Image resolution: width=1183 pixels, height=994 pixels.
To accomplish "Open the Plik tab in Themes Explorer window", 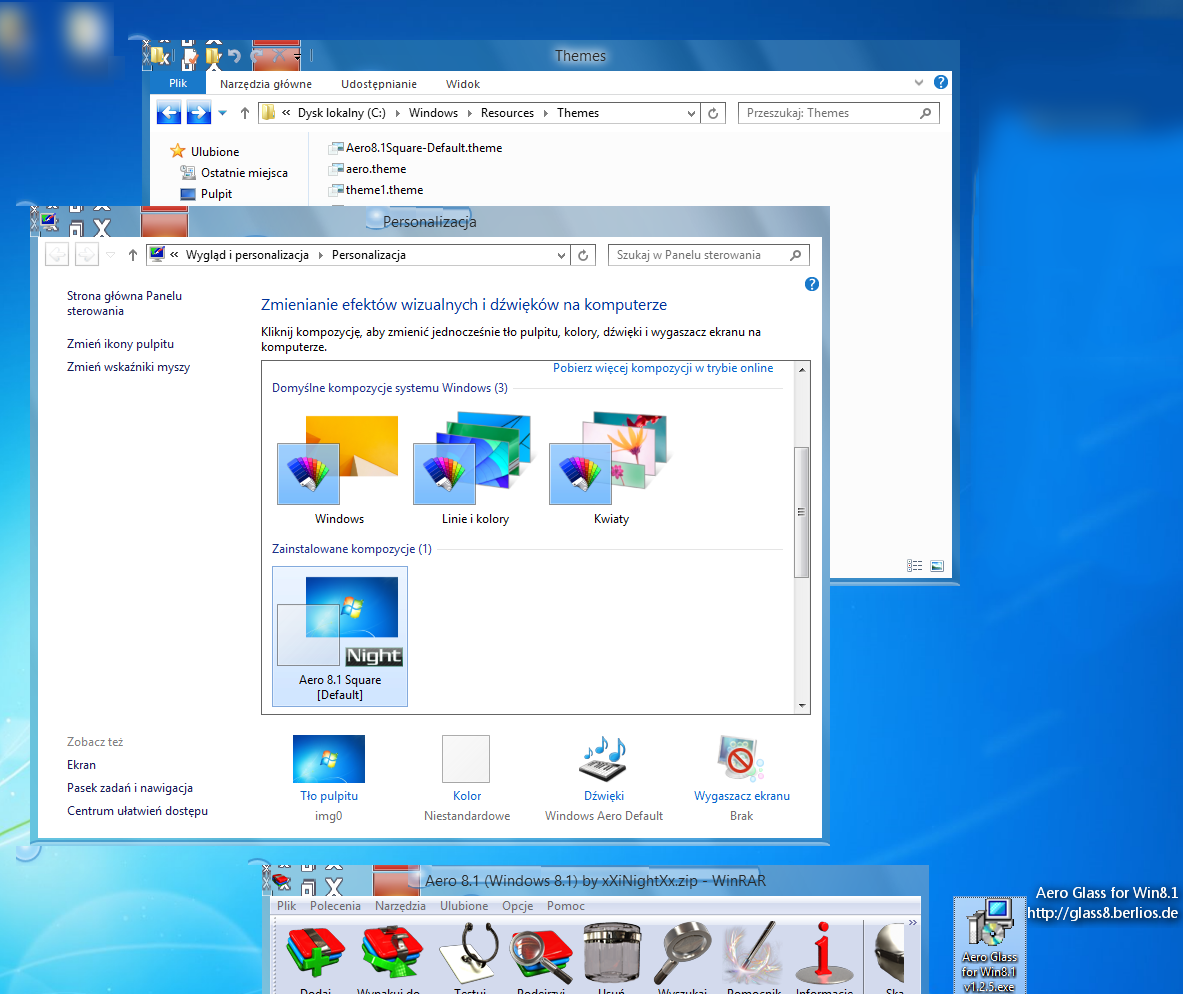I will point(178,83).
